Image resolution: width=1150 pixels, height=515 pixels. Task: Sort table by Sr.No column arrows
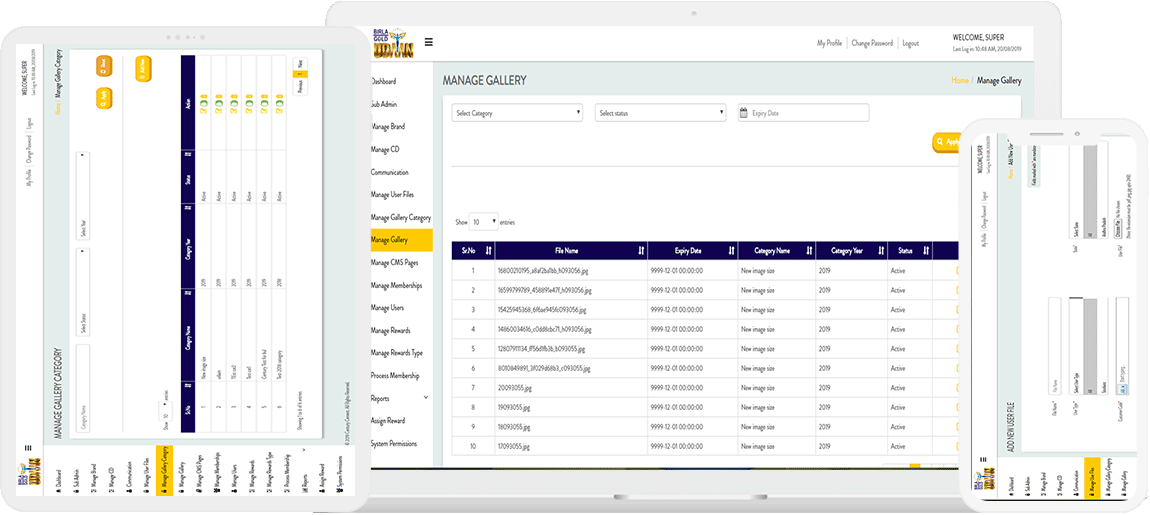coord(488,251)
